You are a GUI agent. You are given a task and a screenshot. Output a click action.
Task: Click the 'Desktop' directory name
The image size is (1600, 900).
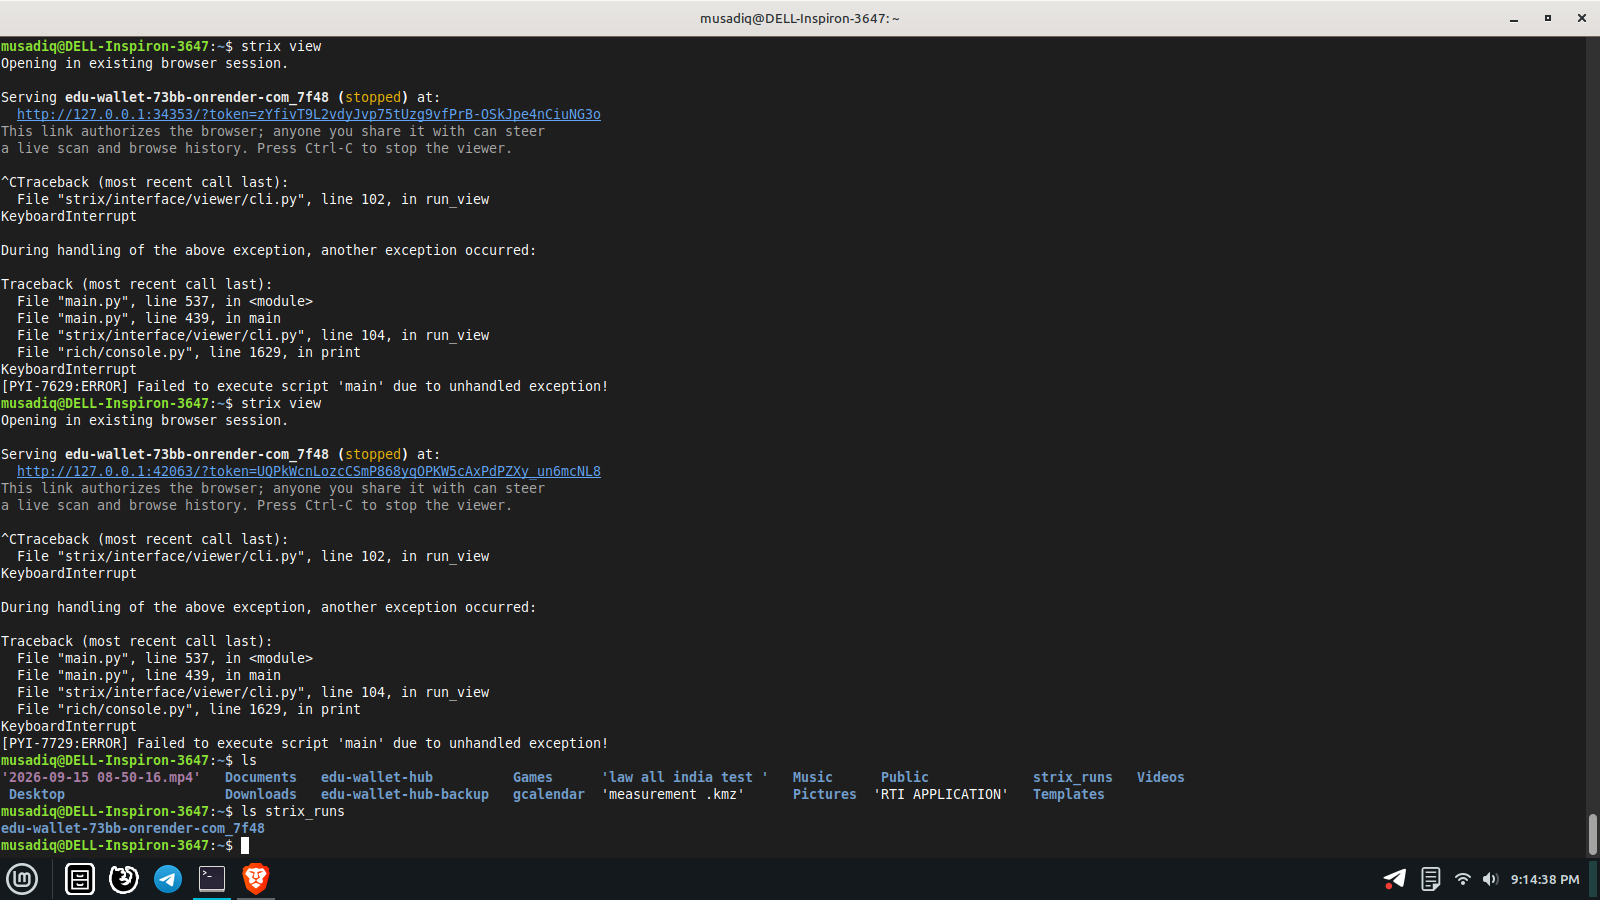pos(37,794)
